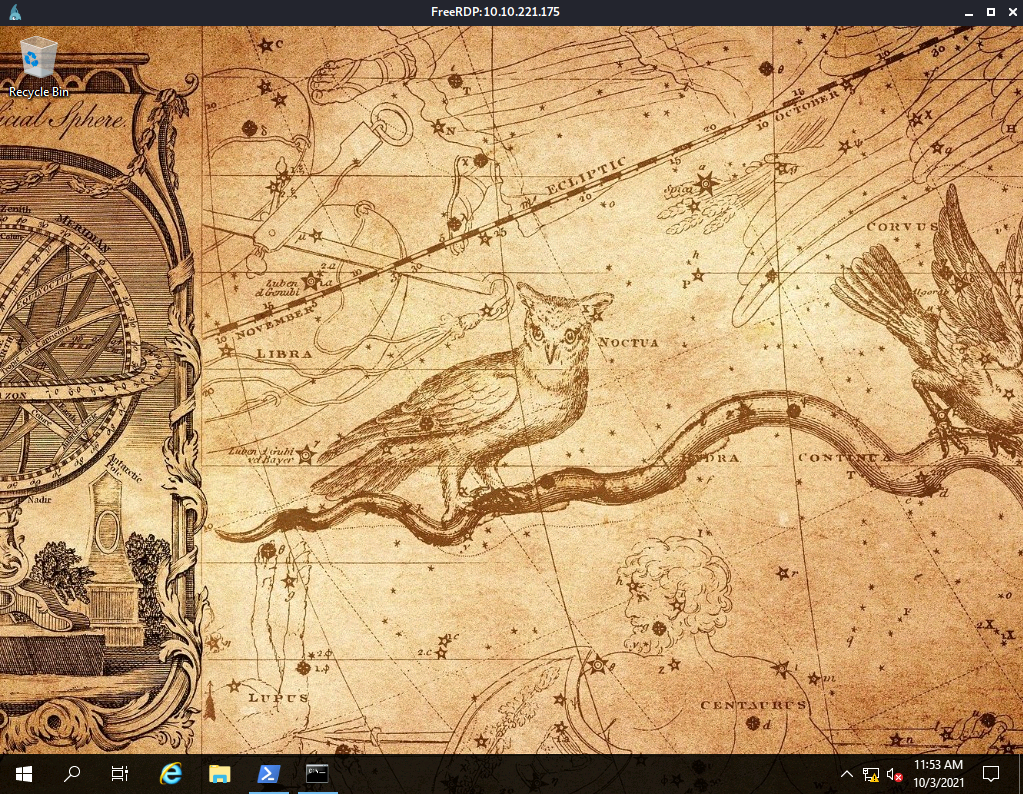This screenshot has width=1023, height=794.
Task: Open the Windows Start menu
Action: click(x=23, y=774)
